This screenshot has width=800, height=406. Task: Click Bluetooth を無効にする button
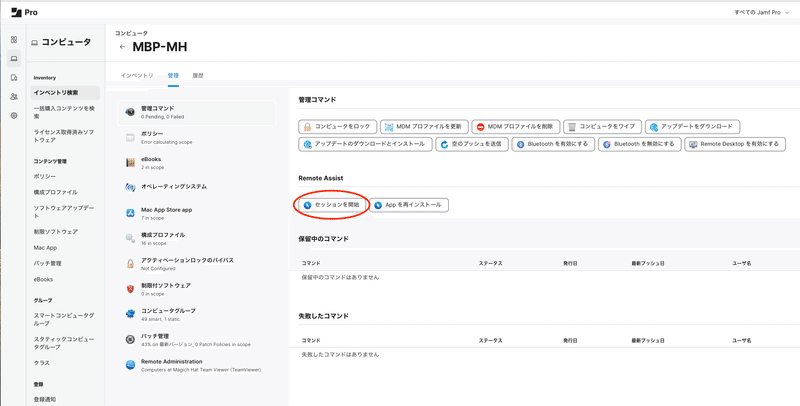pyautogui.click(x=639, y=144)
